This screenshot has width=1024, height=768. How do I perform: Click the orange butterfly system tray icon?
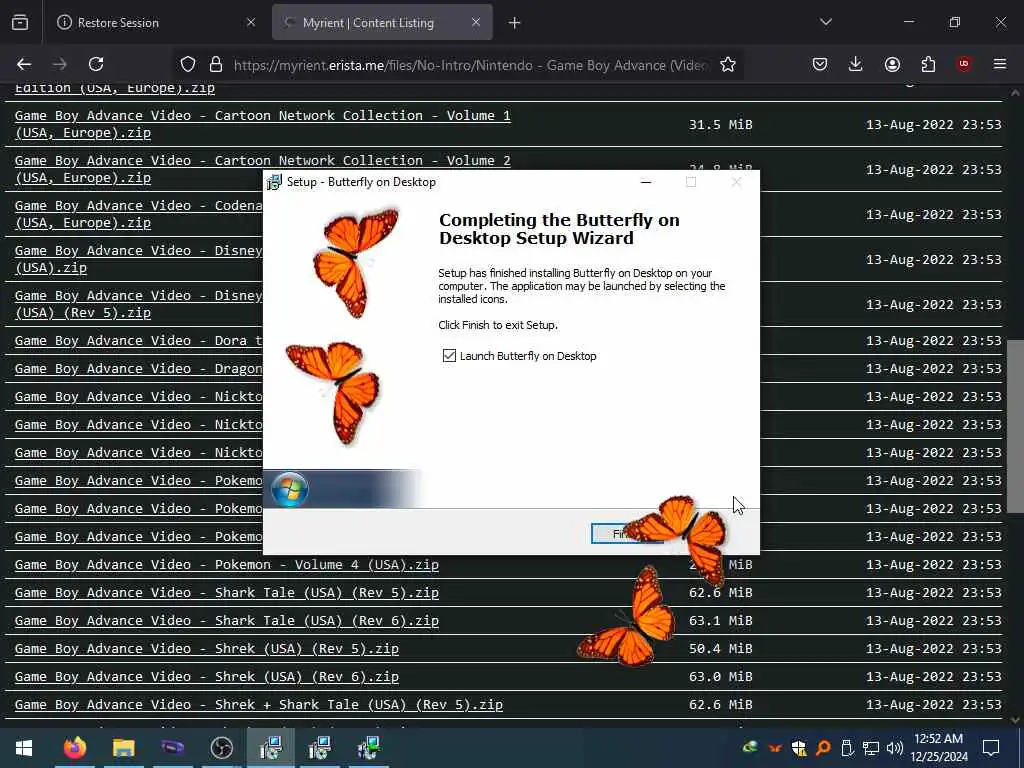point(775,748)
